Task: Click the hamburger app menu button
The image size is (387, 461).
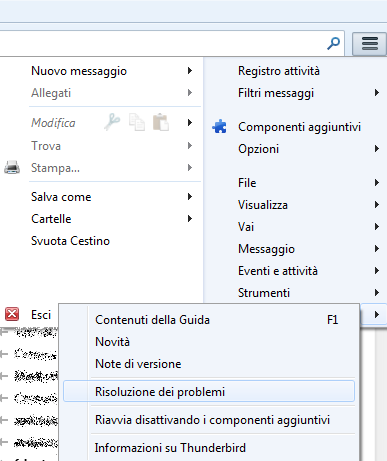Action: [369, 44]
